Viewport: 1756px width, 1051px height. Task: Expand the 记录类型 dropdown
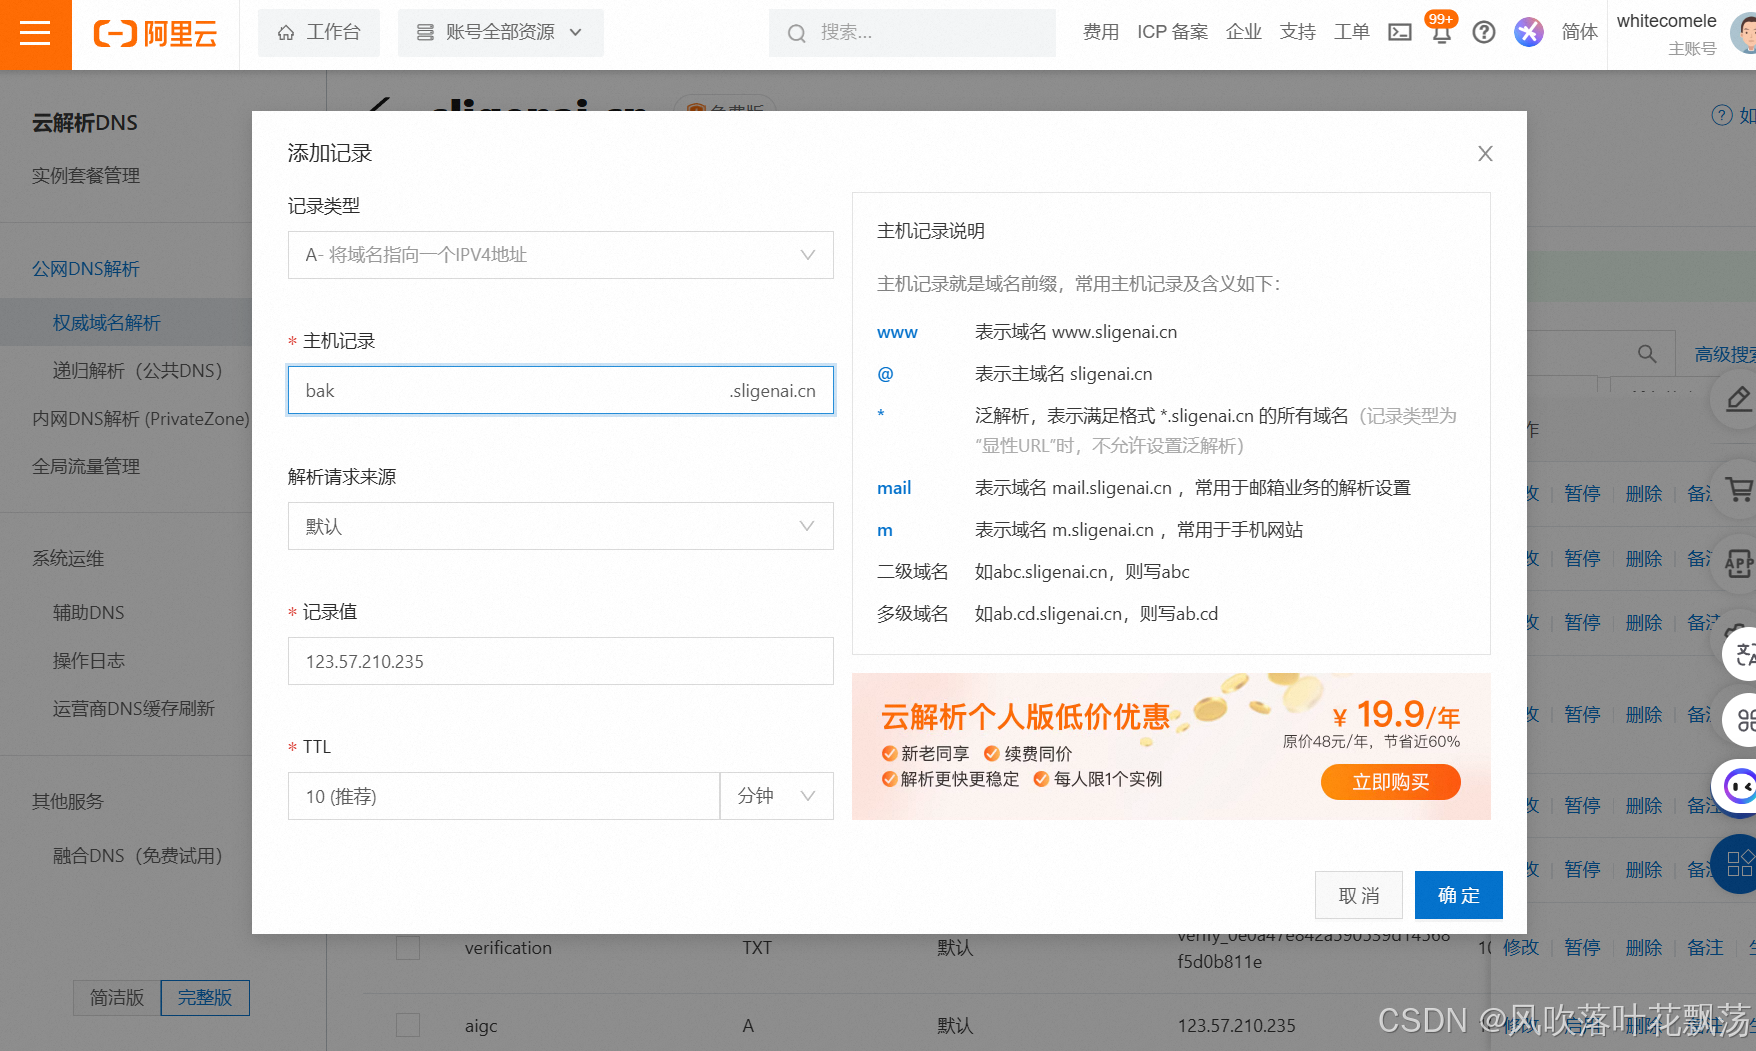pyautogui.click(x=560, y=255)
